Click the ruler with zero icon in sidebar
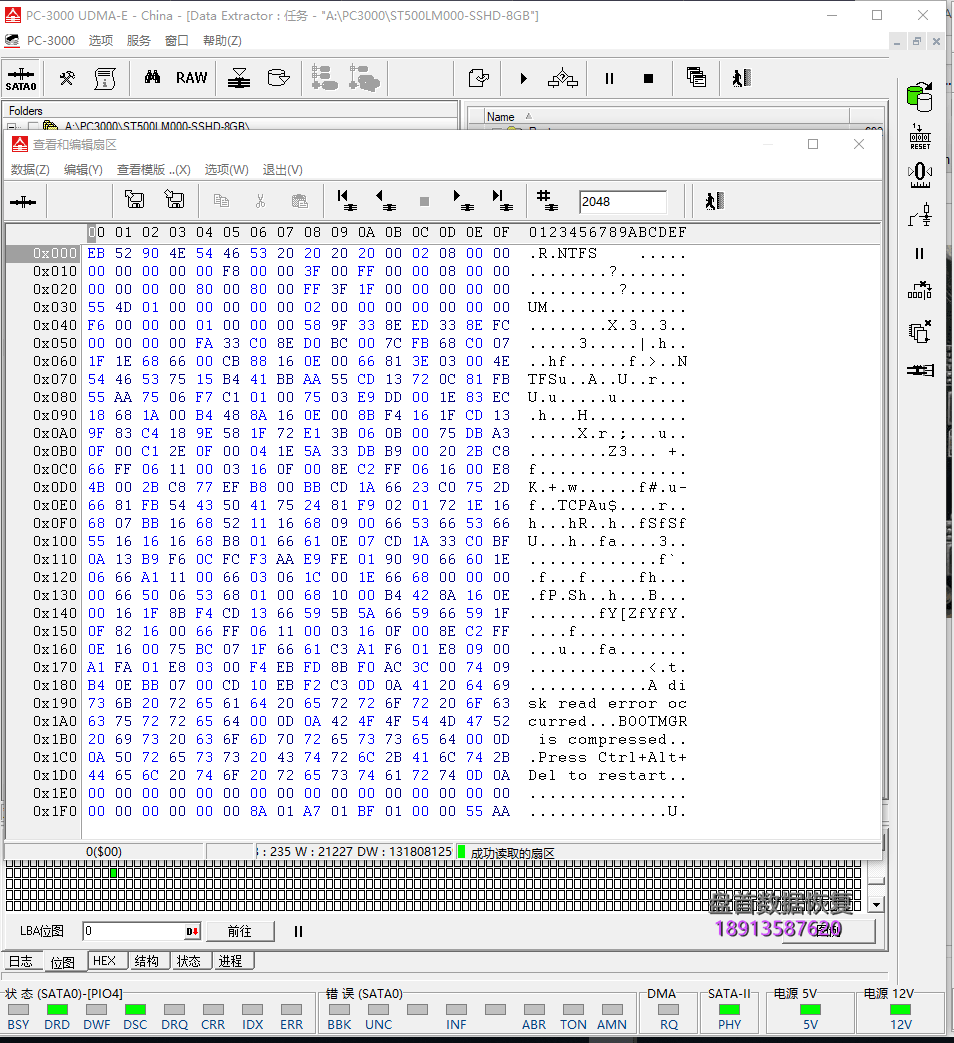 click(920, 176)
